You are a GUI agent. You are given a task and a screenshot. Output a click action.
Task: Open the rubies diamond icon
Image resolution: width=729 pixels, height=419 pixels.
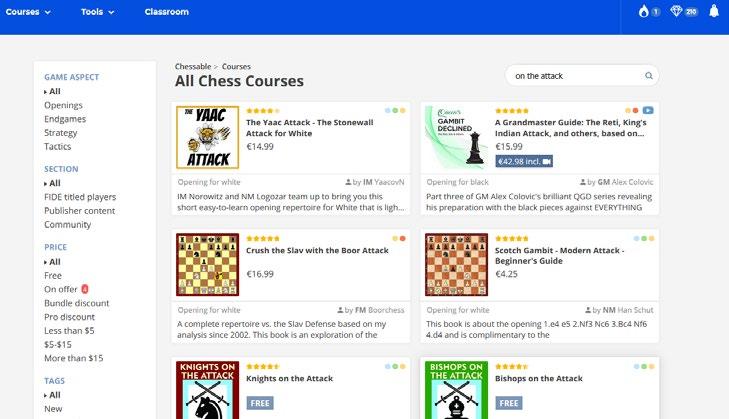point(676,11)
